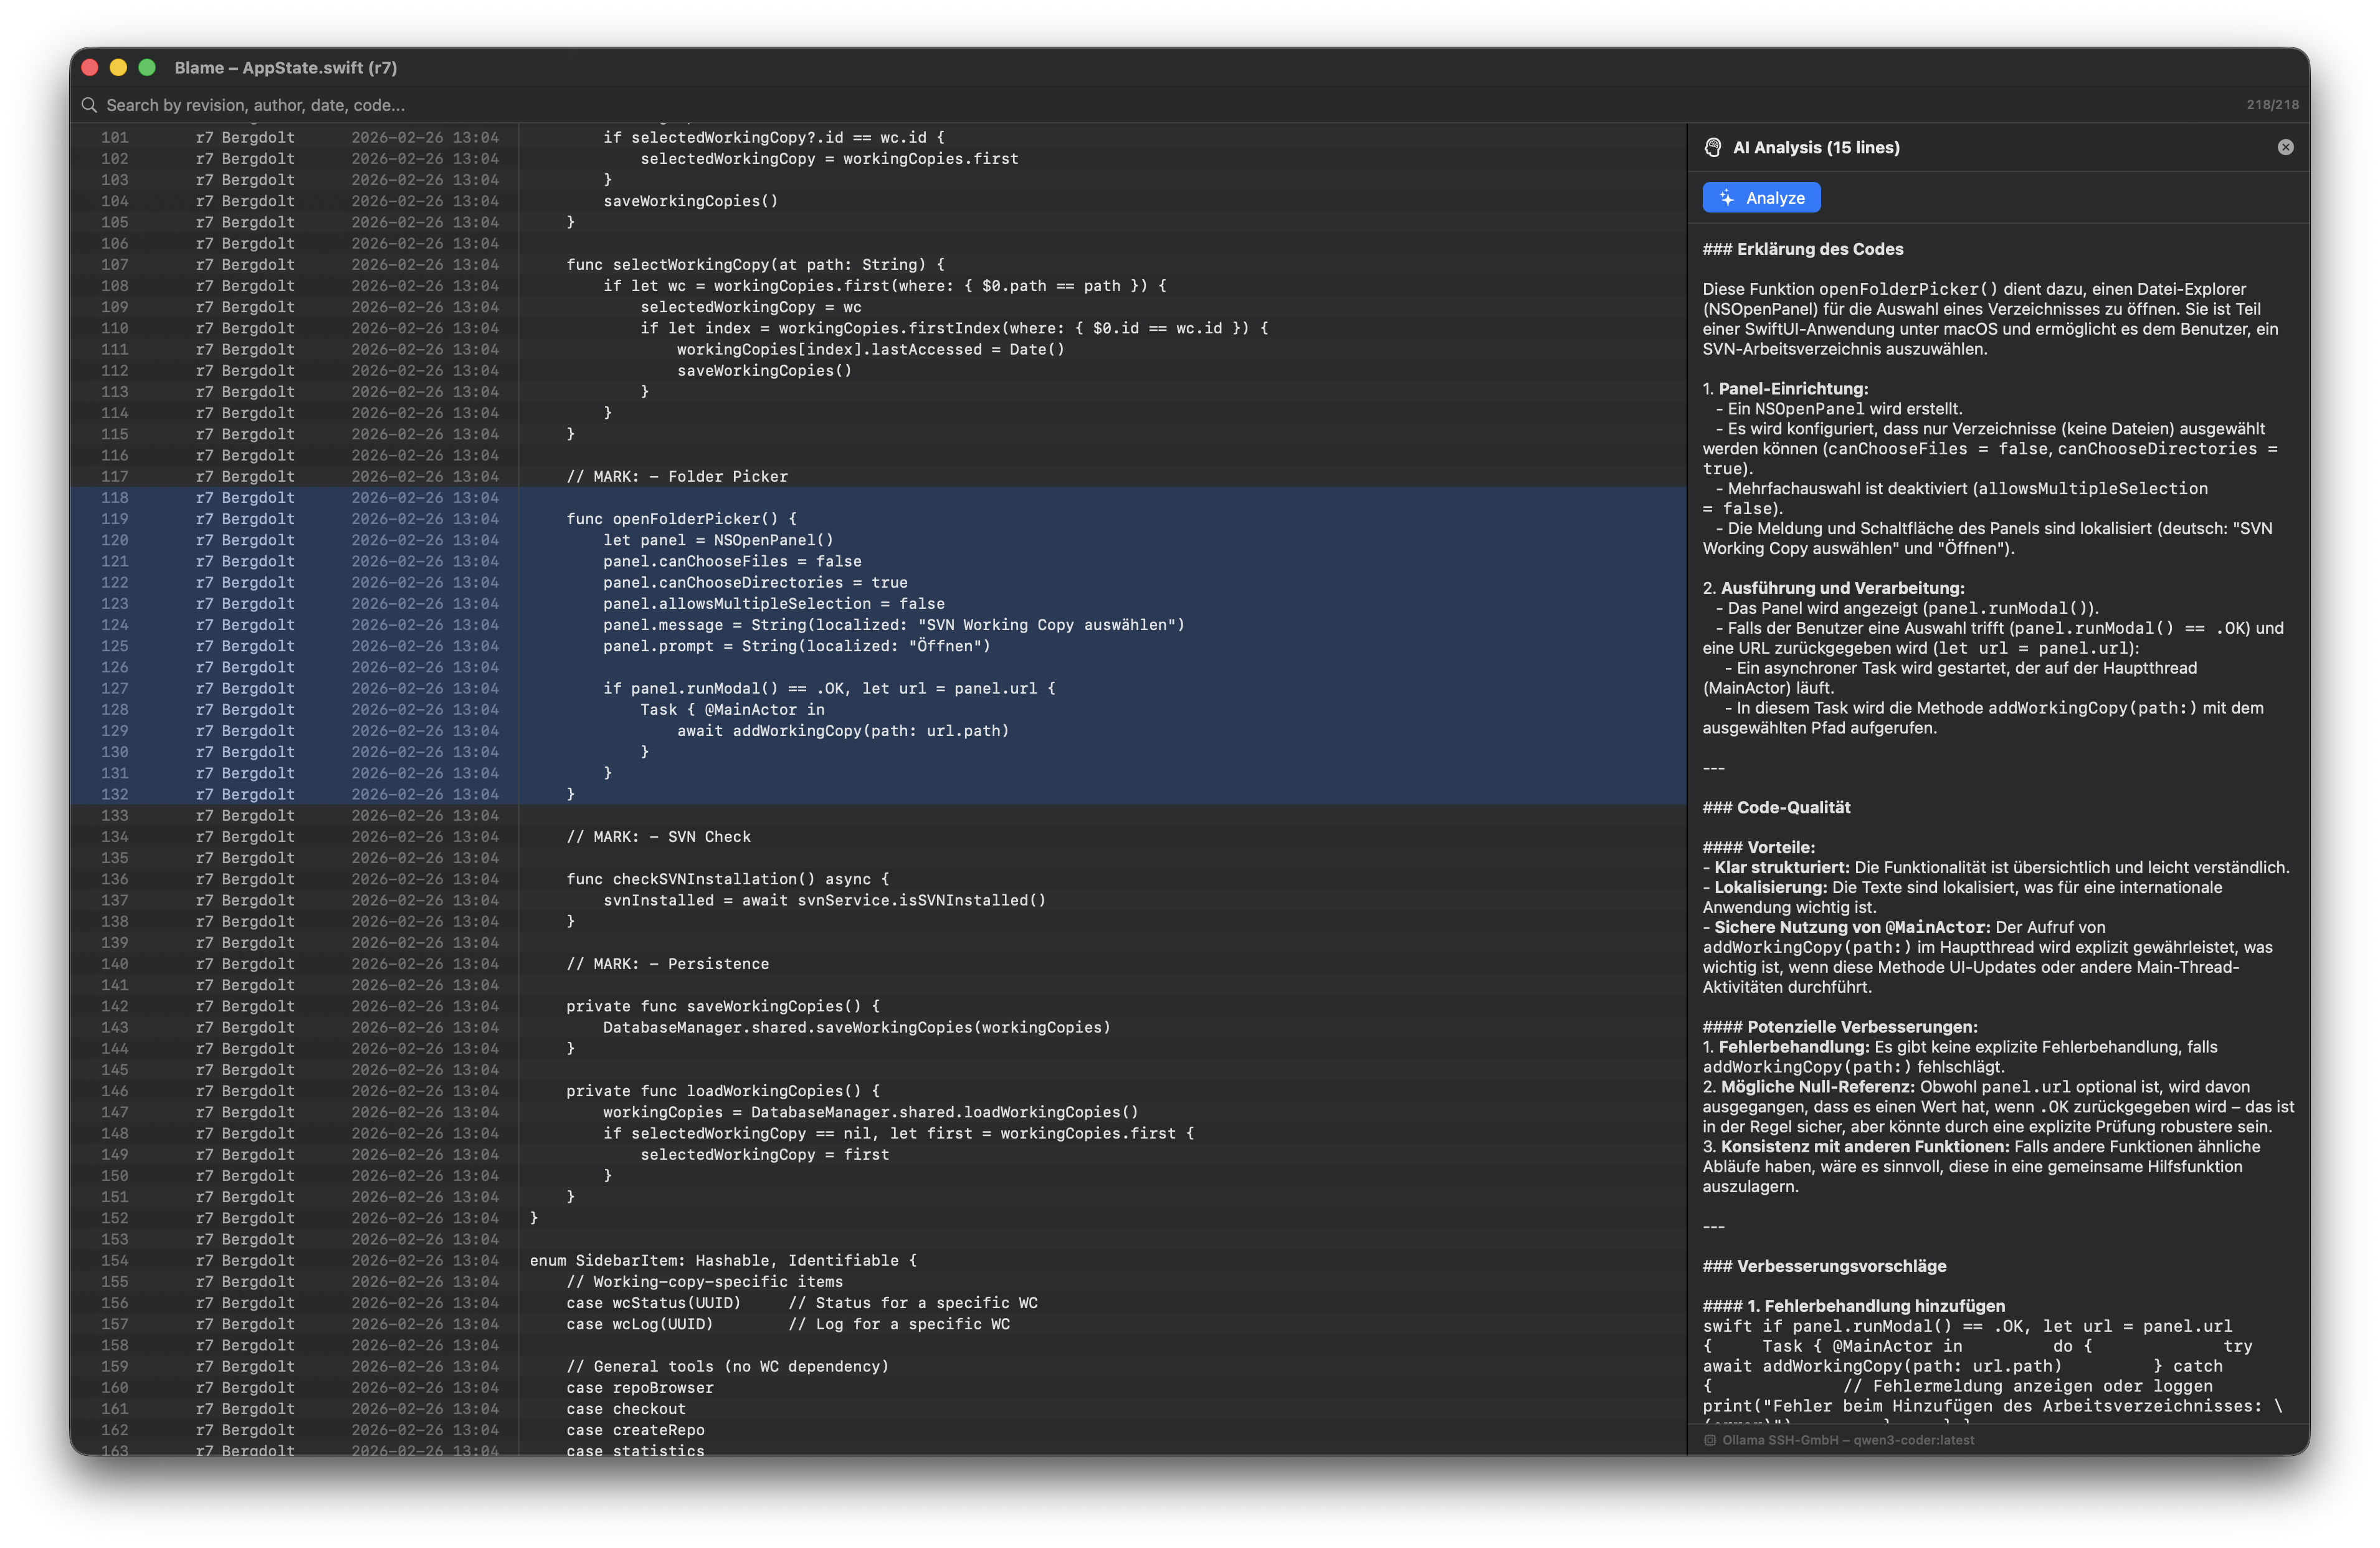Click the date on line 142

pos(424,1006)
